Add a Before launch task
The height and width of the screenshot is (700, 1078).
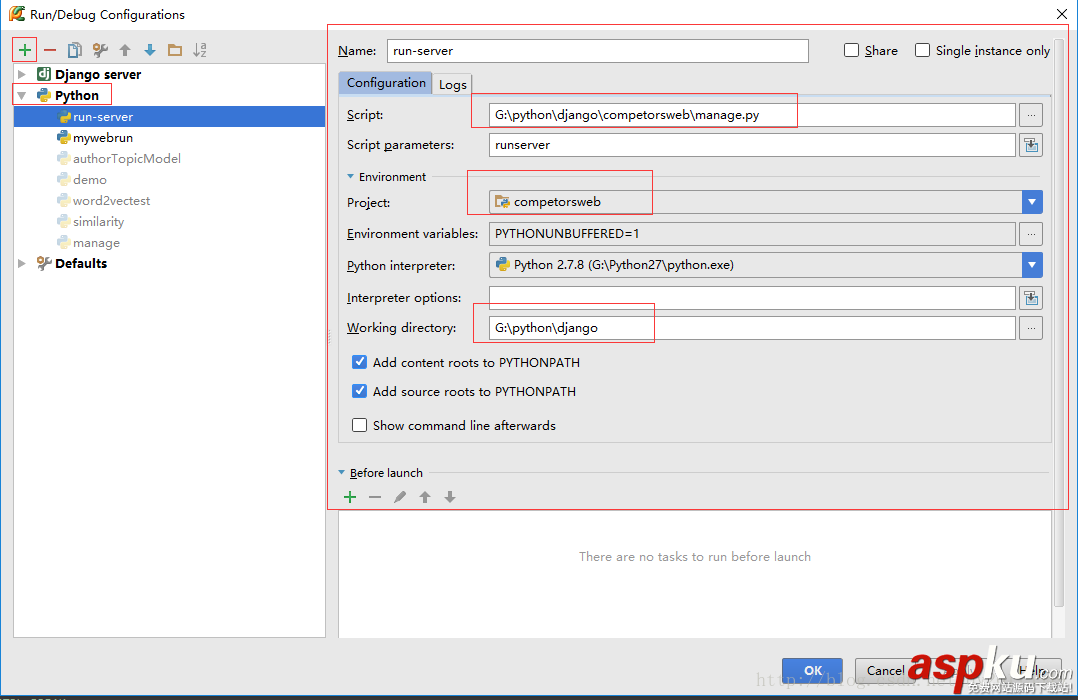tap(350, 497)
